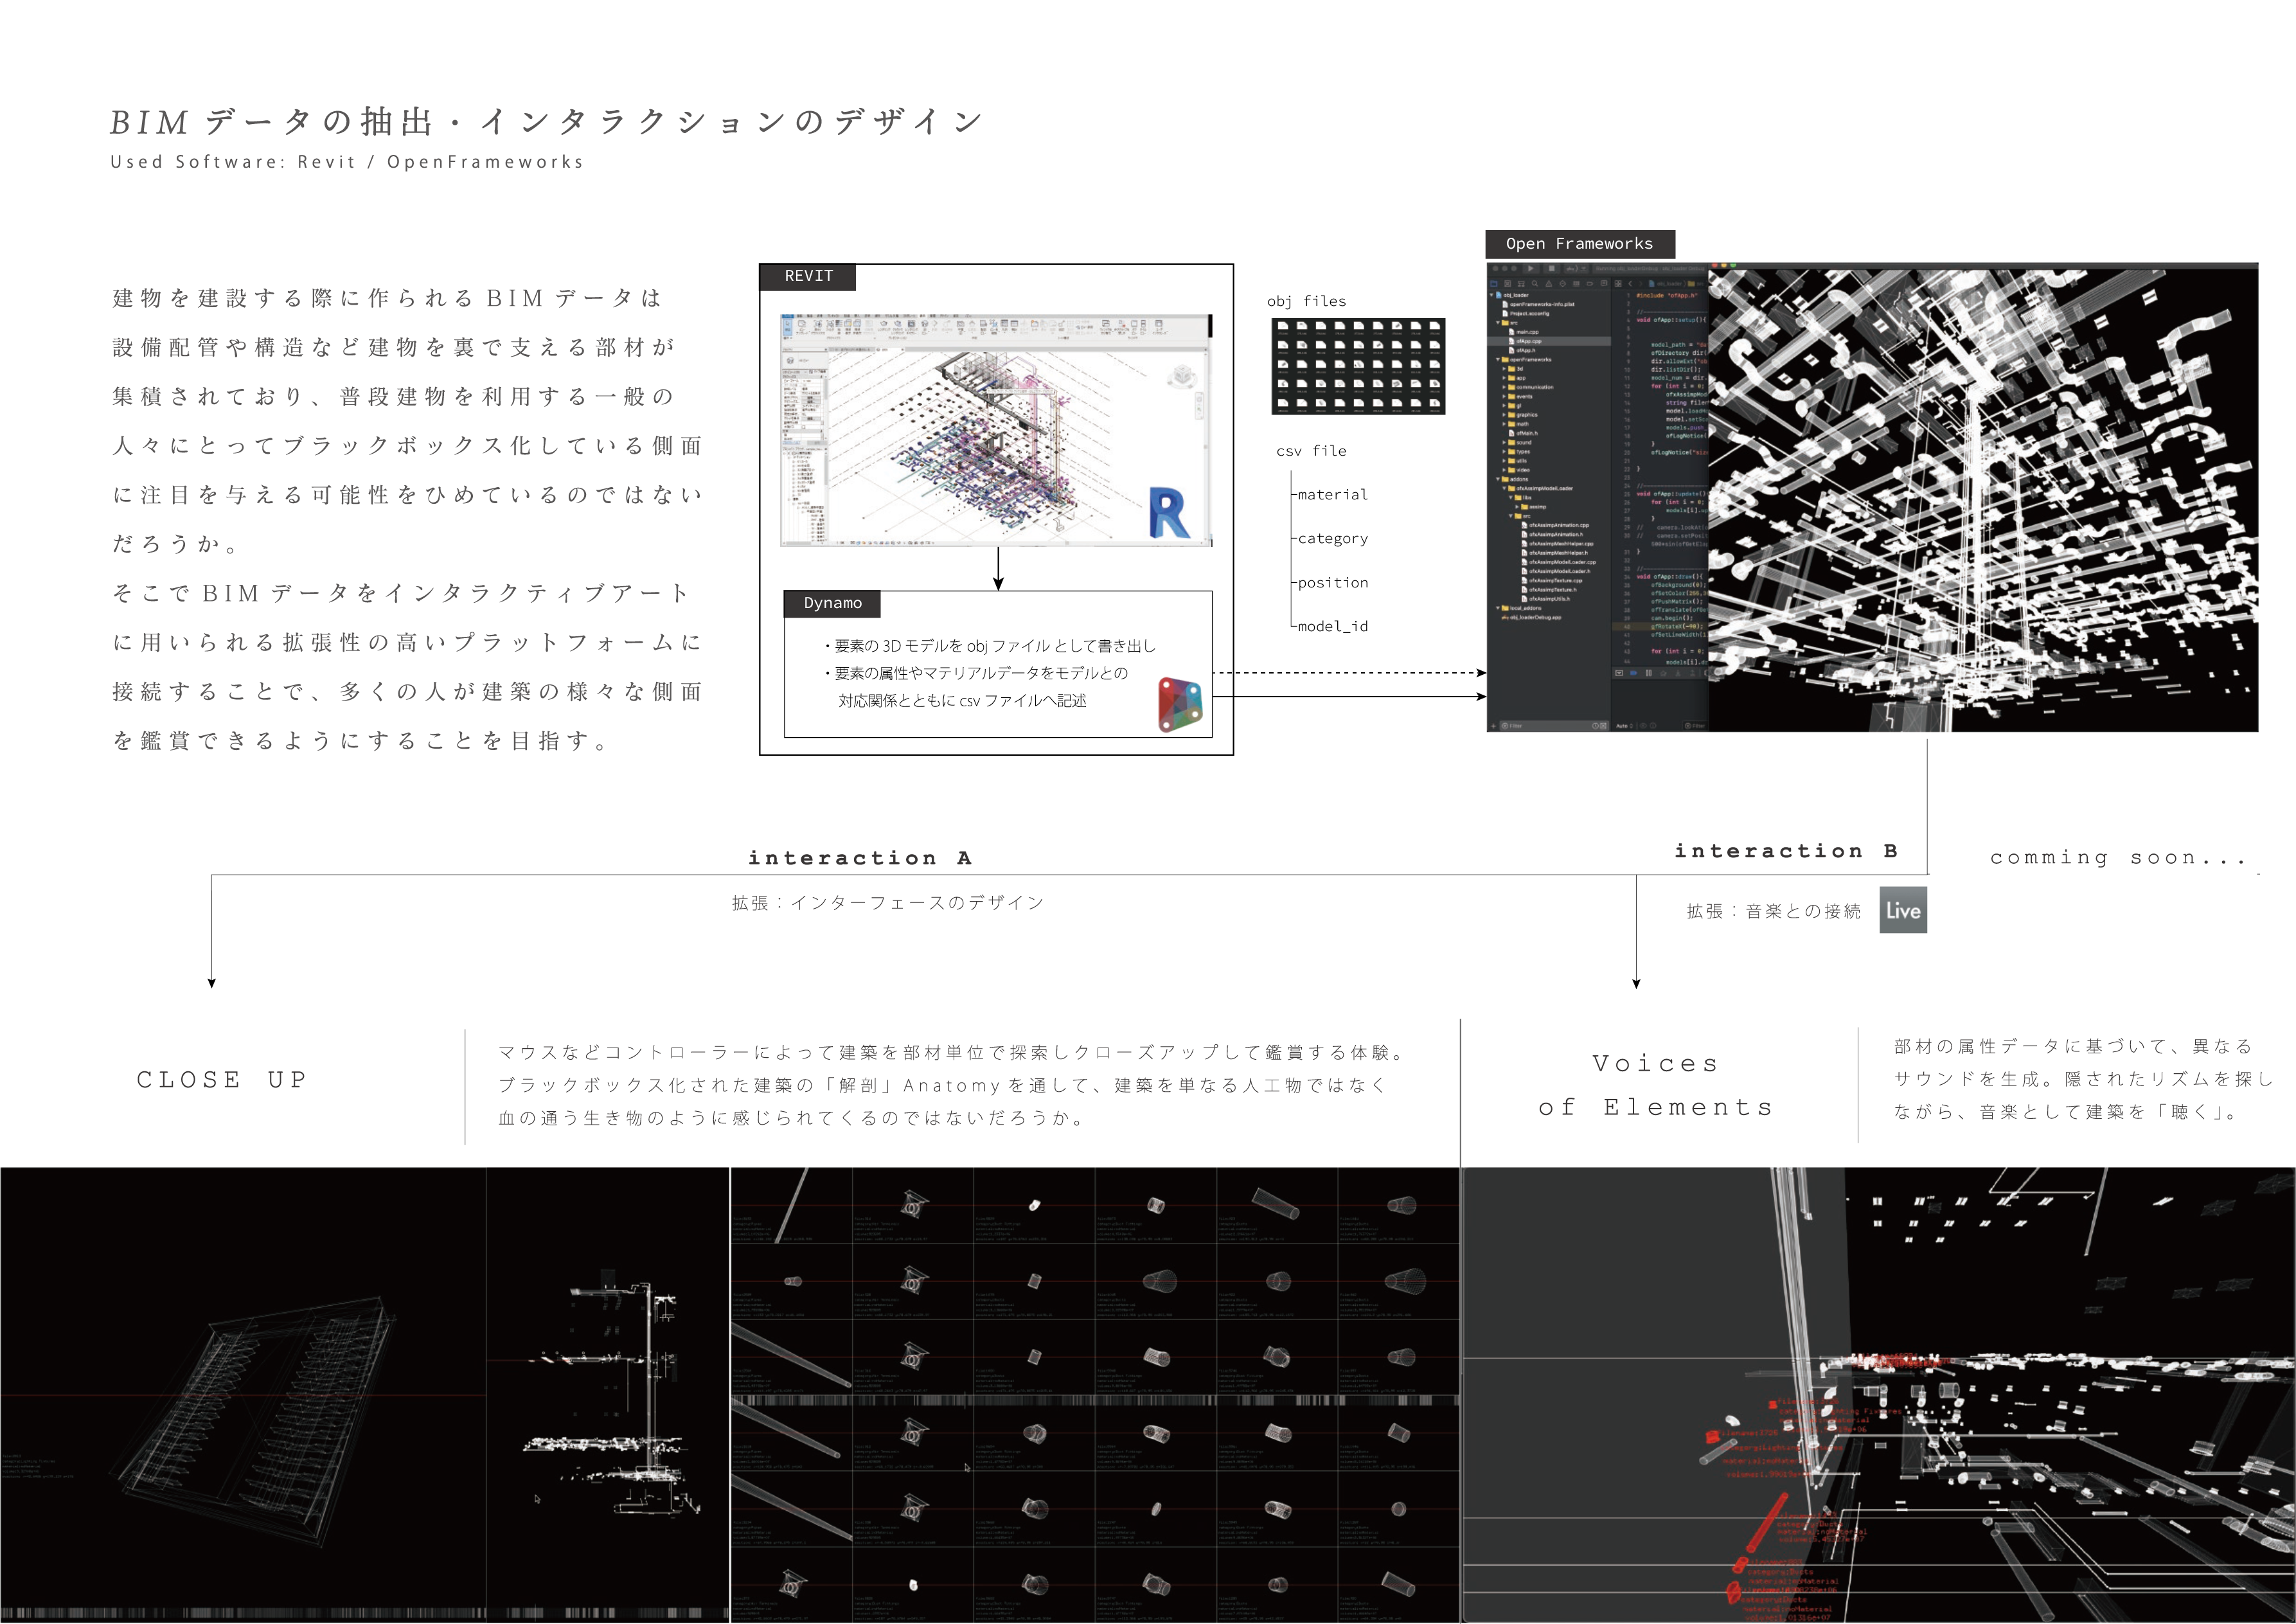Collapse the addons folder in navigator

click(1498, 479)
